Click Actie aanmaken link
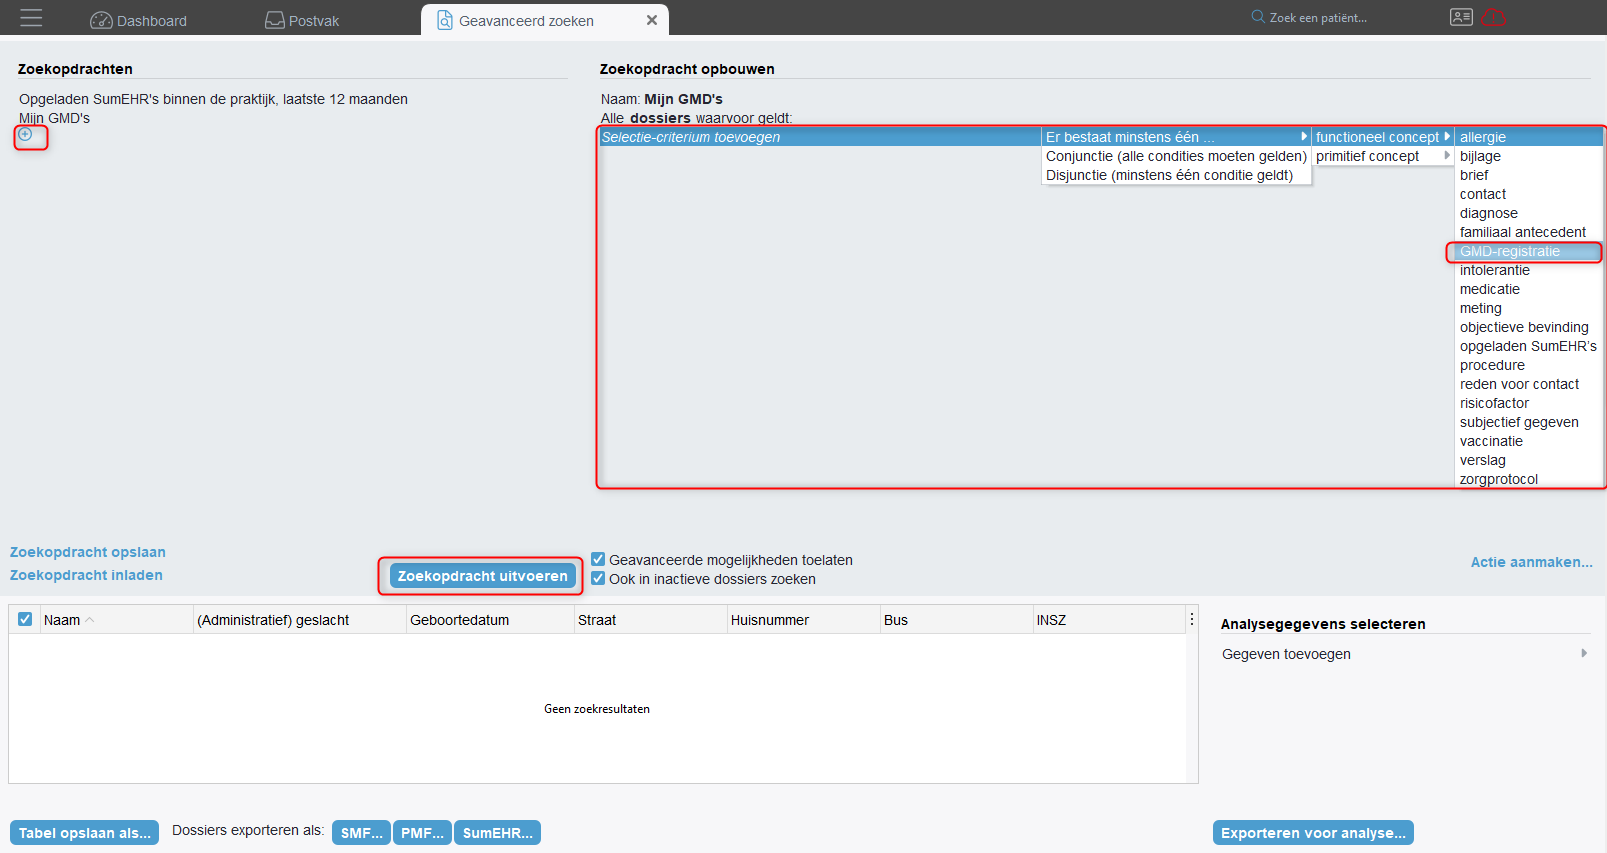The width and height of the screenshot is (1607, 853). (x=1531, y=562)
